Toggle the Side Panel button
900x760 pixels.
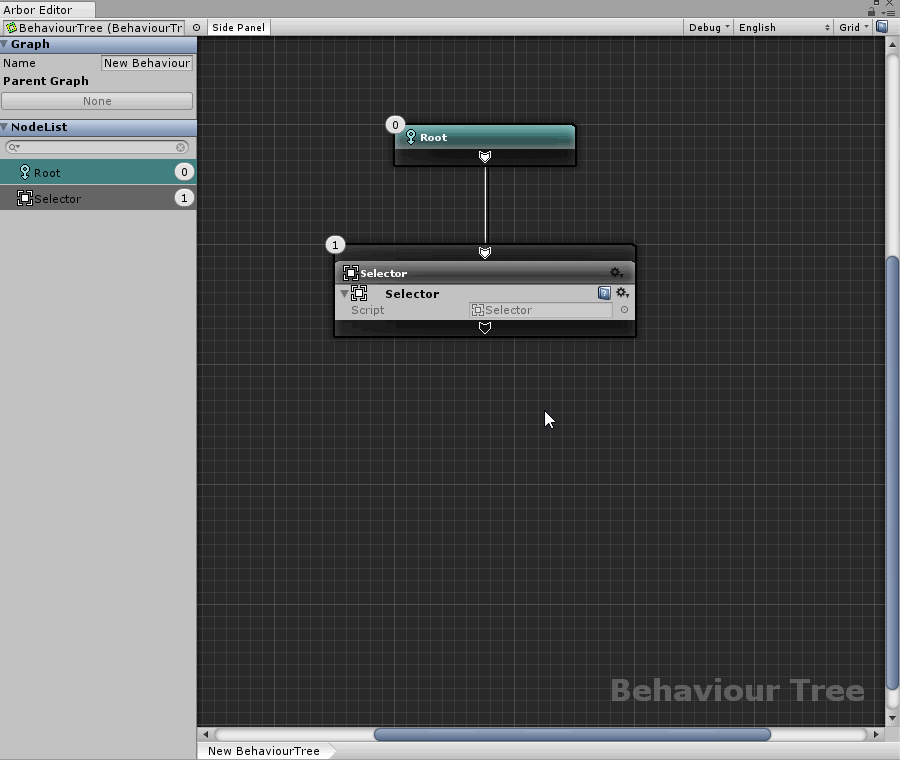point(238,28)
